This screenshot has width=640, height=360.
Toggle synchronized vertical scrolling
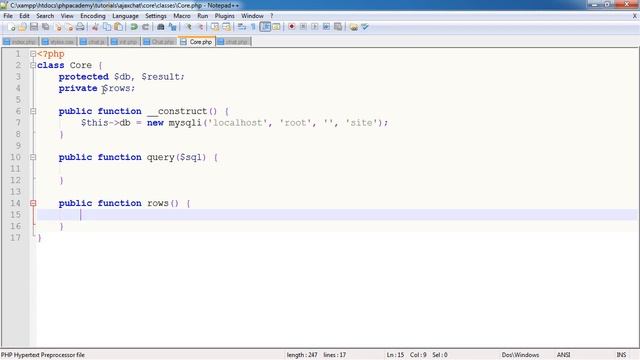click(215, 27)
